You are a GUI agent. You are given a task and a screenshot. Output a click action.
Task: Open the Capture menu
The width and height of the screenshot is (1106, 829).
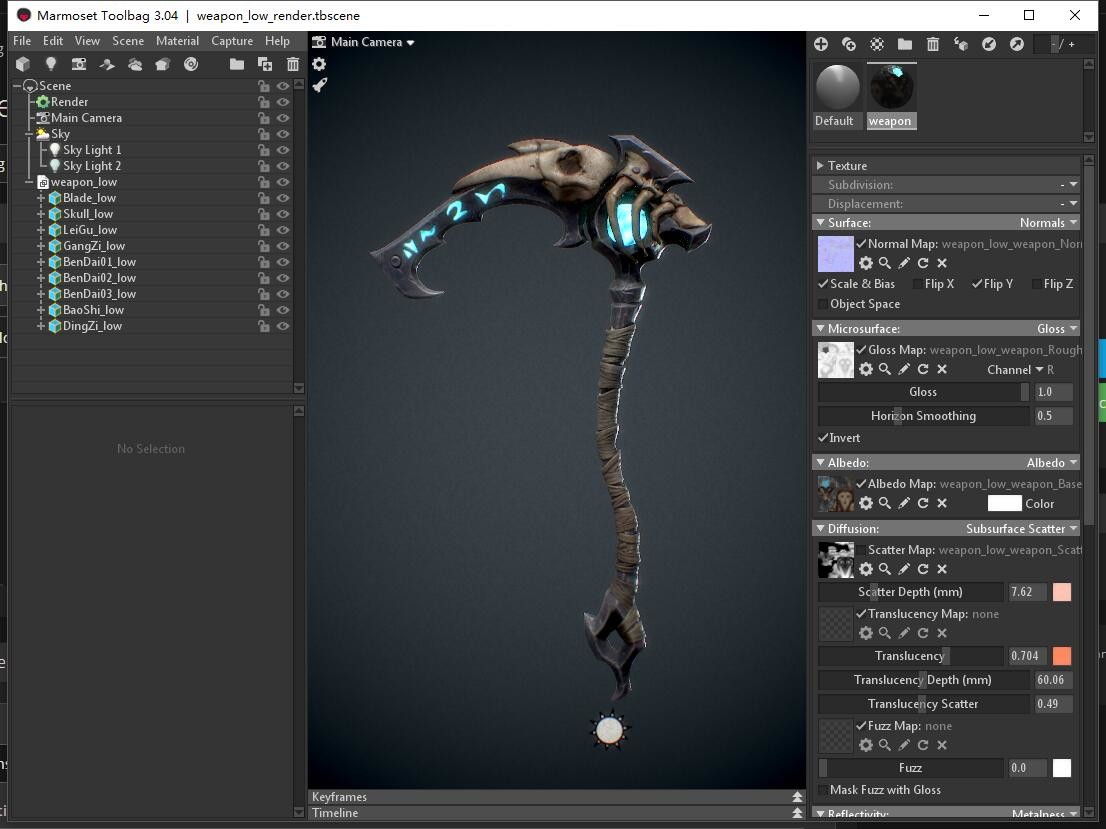click(x=232, y=41)
